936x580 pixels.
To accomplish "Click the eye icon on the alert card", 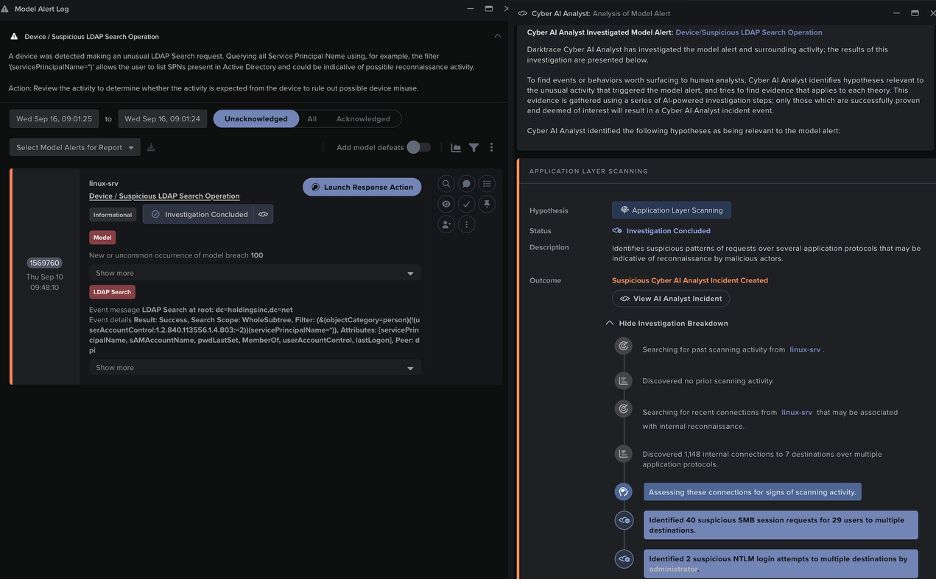I will (x=446, y=204).
